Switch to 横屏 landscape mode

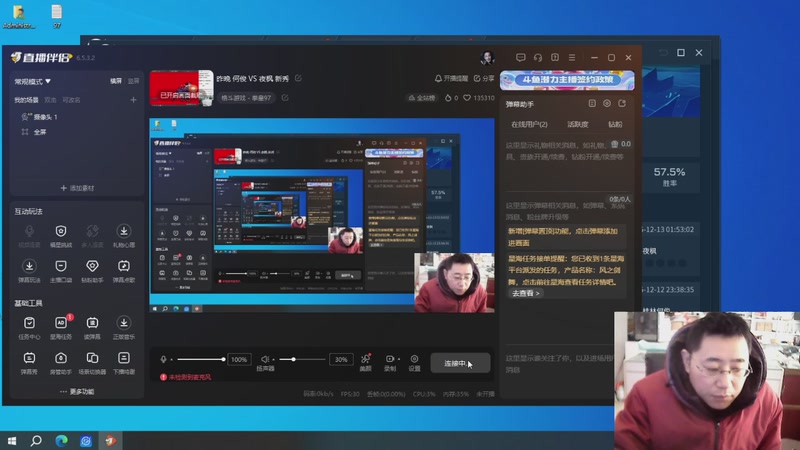116,81
